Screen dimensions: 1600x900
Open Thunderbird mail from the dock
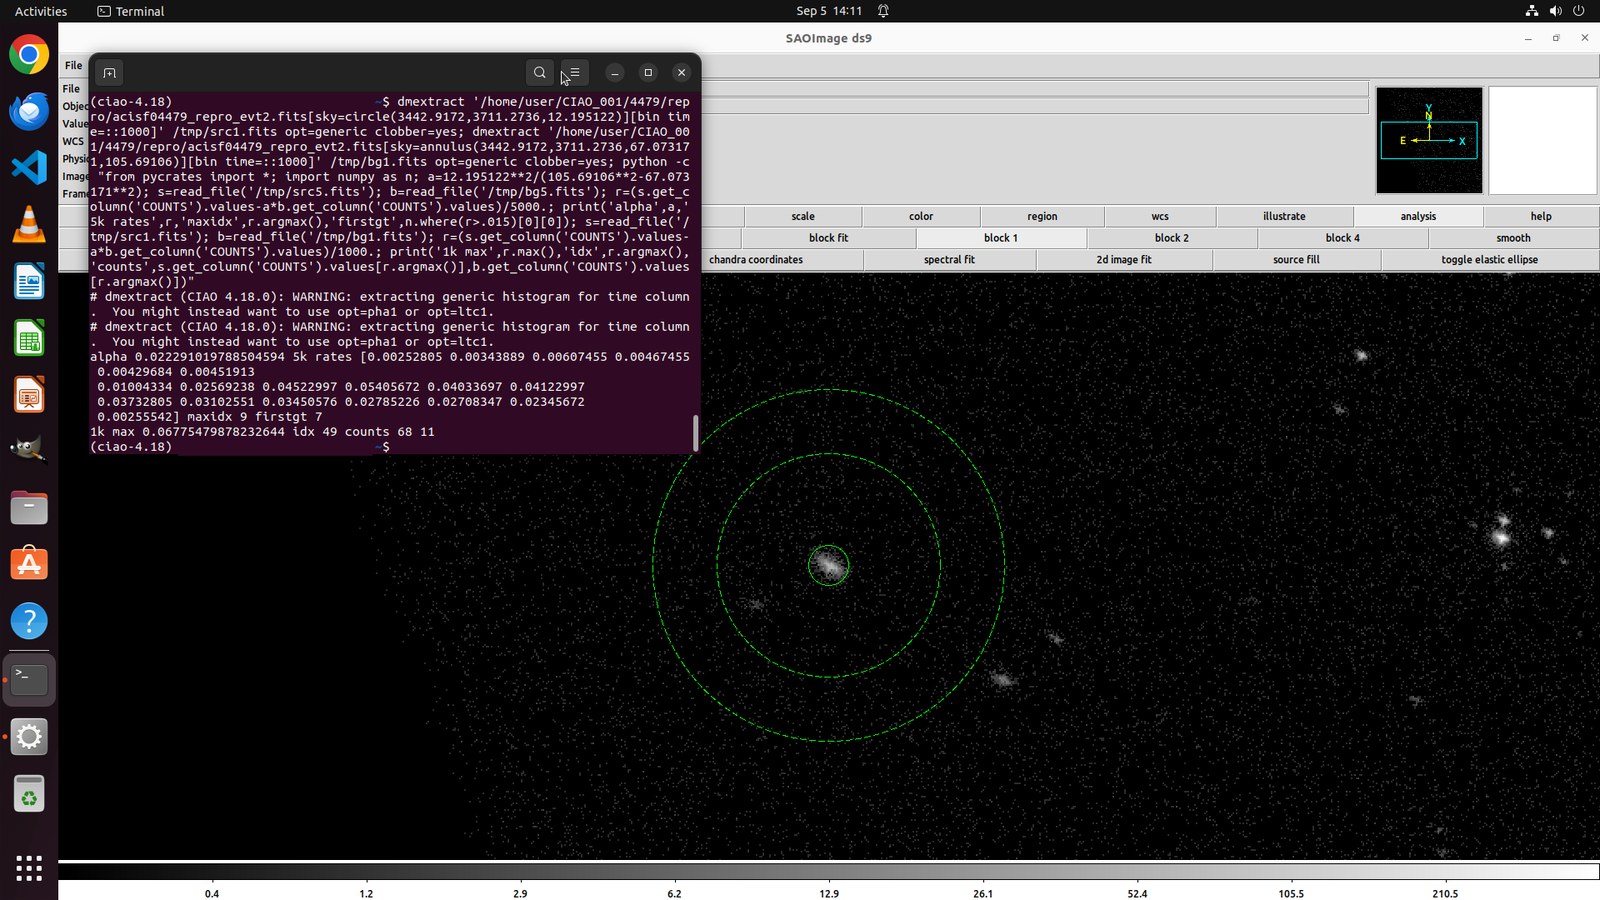pyautogui.click(x=29, y=111)
